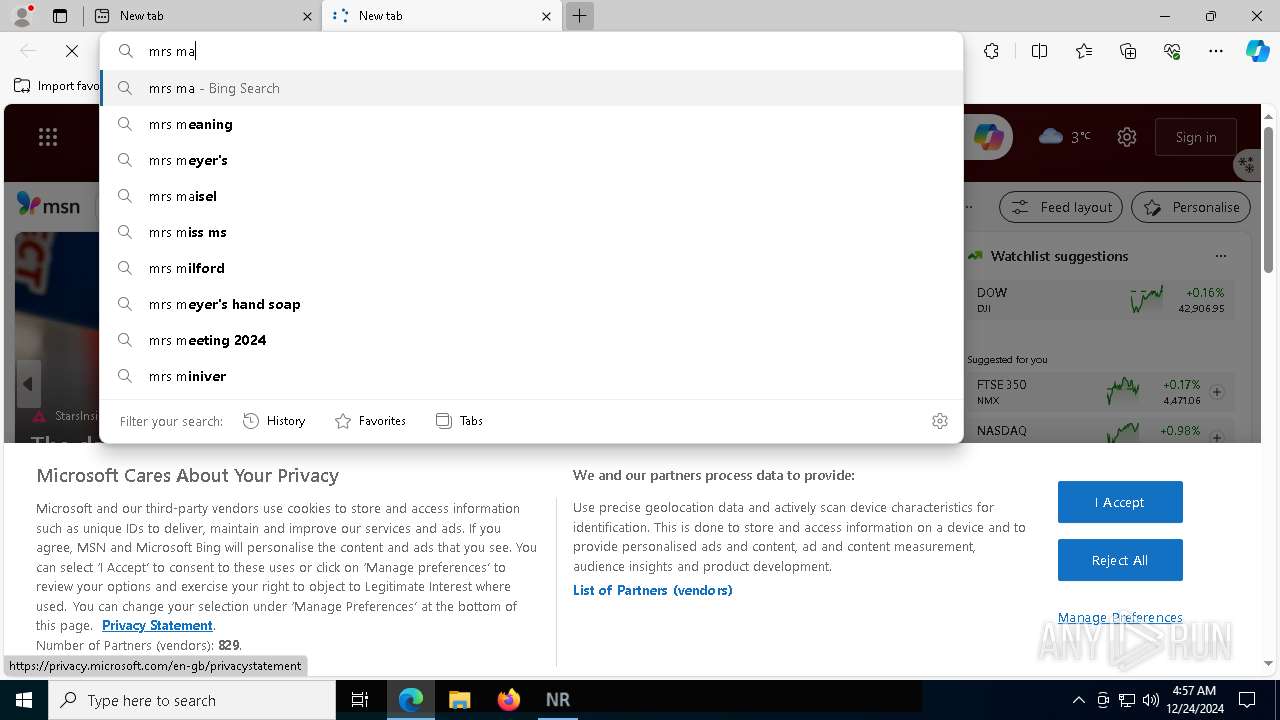
Task: Open the Windows Start menu
Action: (x=24, y=700)
